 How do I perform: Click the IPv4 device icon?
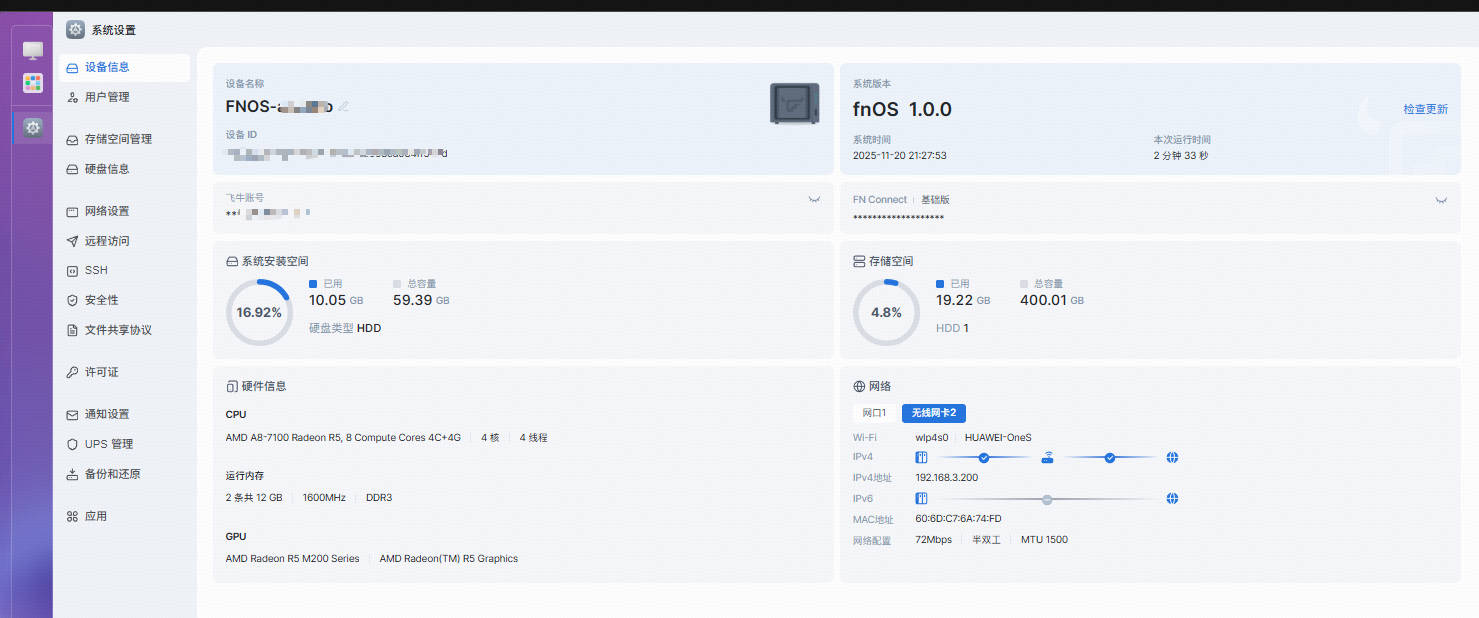coord(922,457)
